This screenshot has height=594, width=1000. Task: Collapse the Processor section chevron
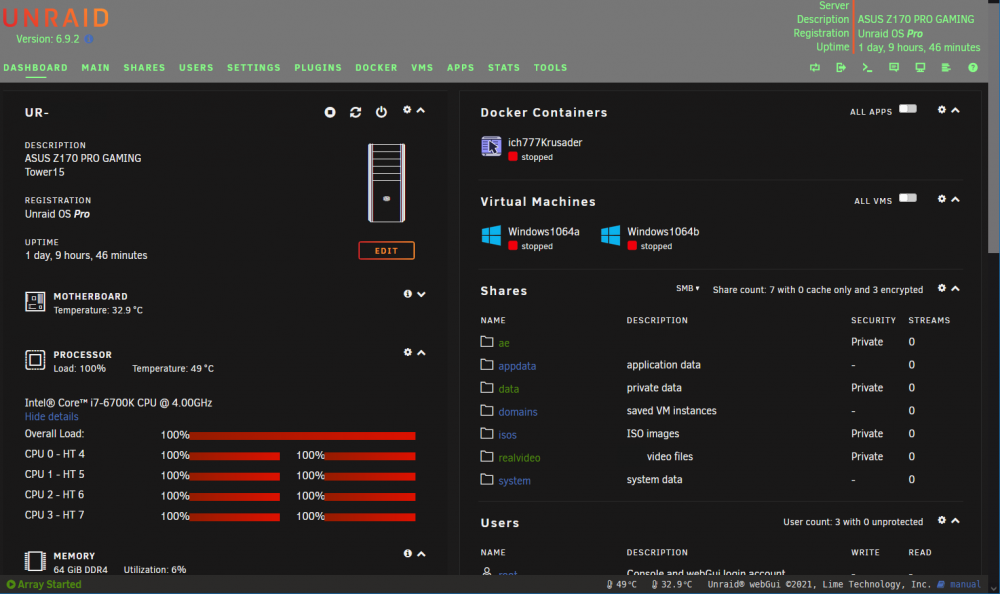(421, 353)
